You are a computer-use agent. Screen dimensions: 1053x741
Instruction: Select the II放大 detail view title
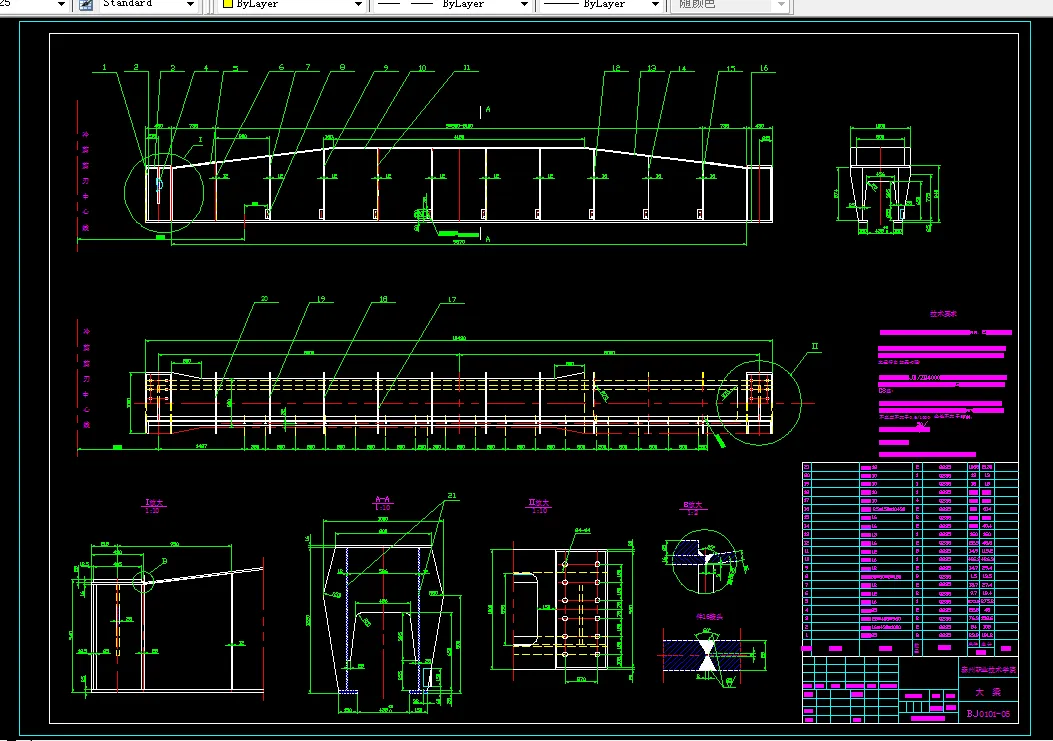[539, 503]
